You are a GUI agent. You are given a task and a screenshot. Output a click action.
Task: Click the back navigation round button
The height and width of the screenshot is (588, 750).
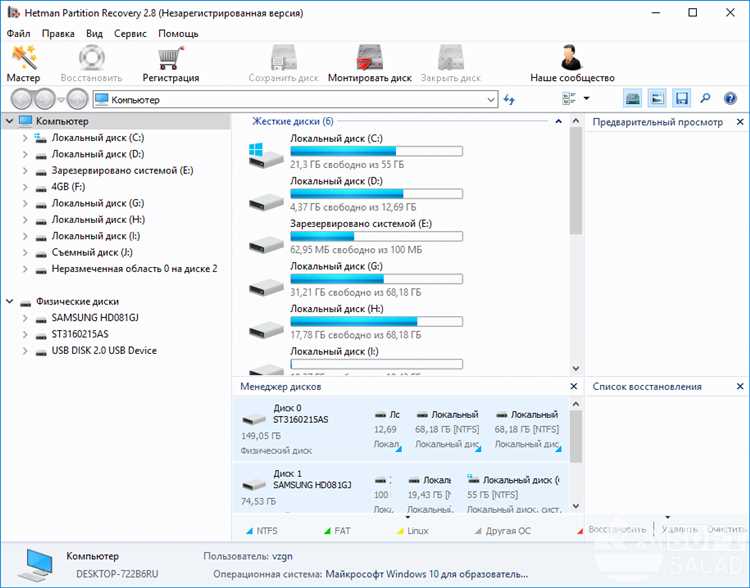click(x=21, y=100)
